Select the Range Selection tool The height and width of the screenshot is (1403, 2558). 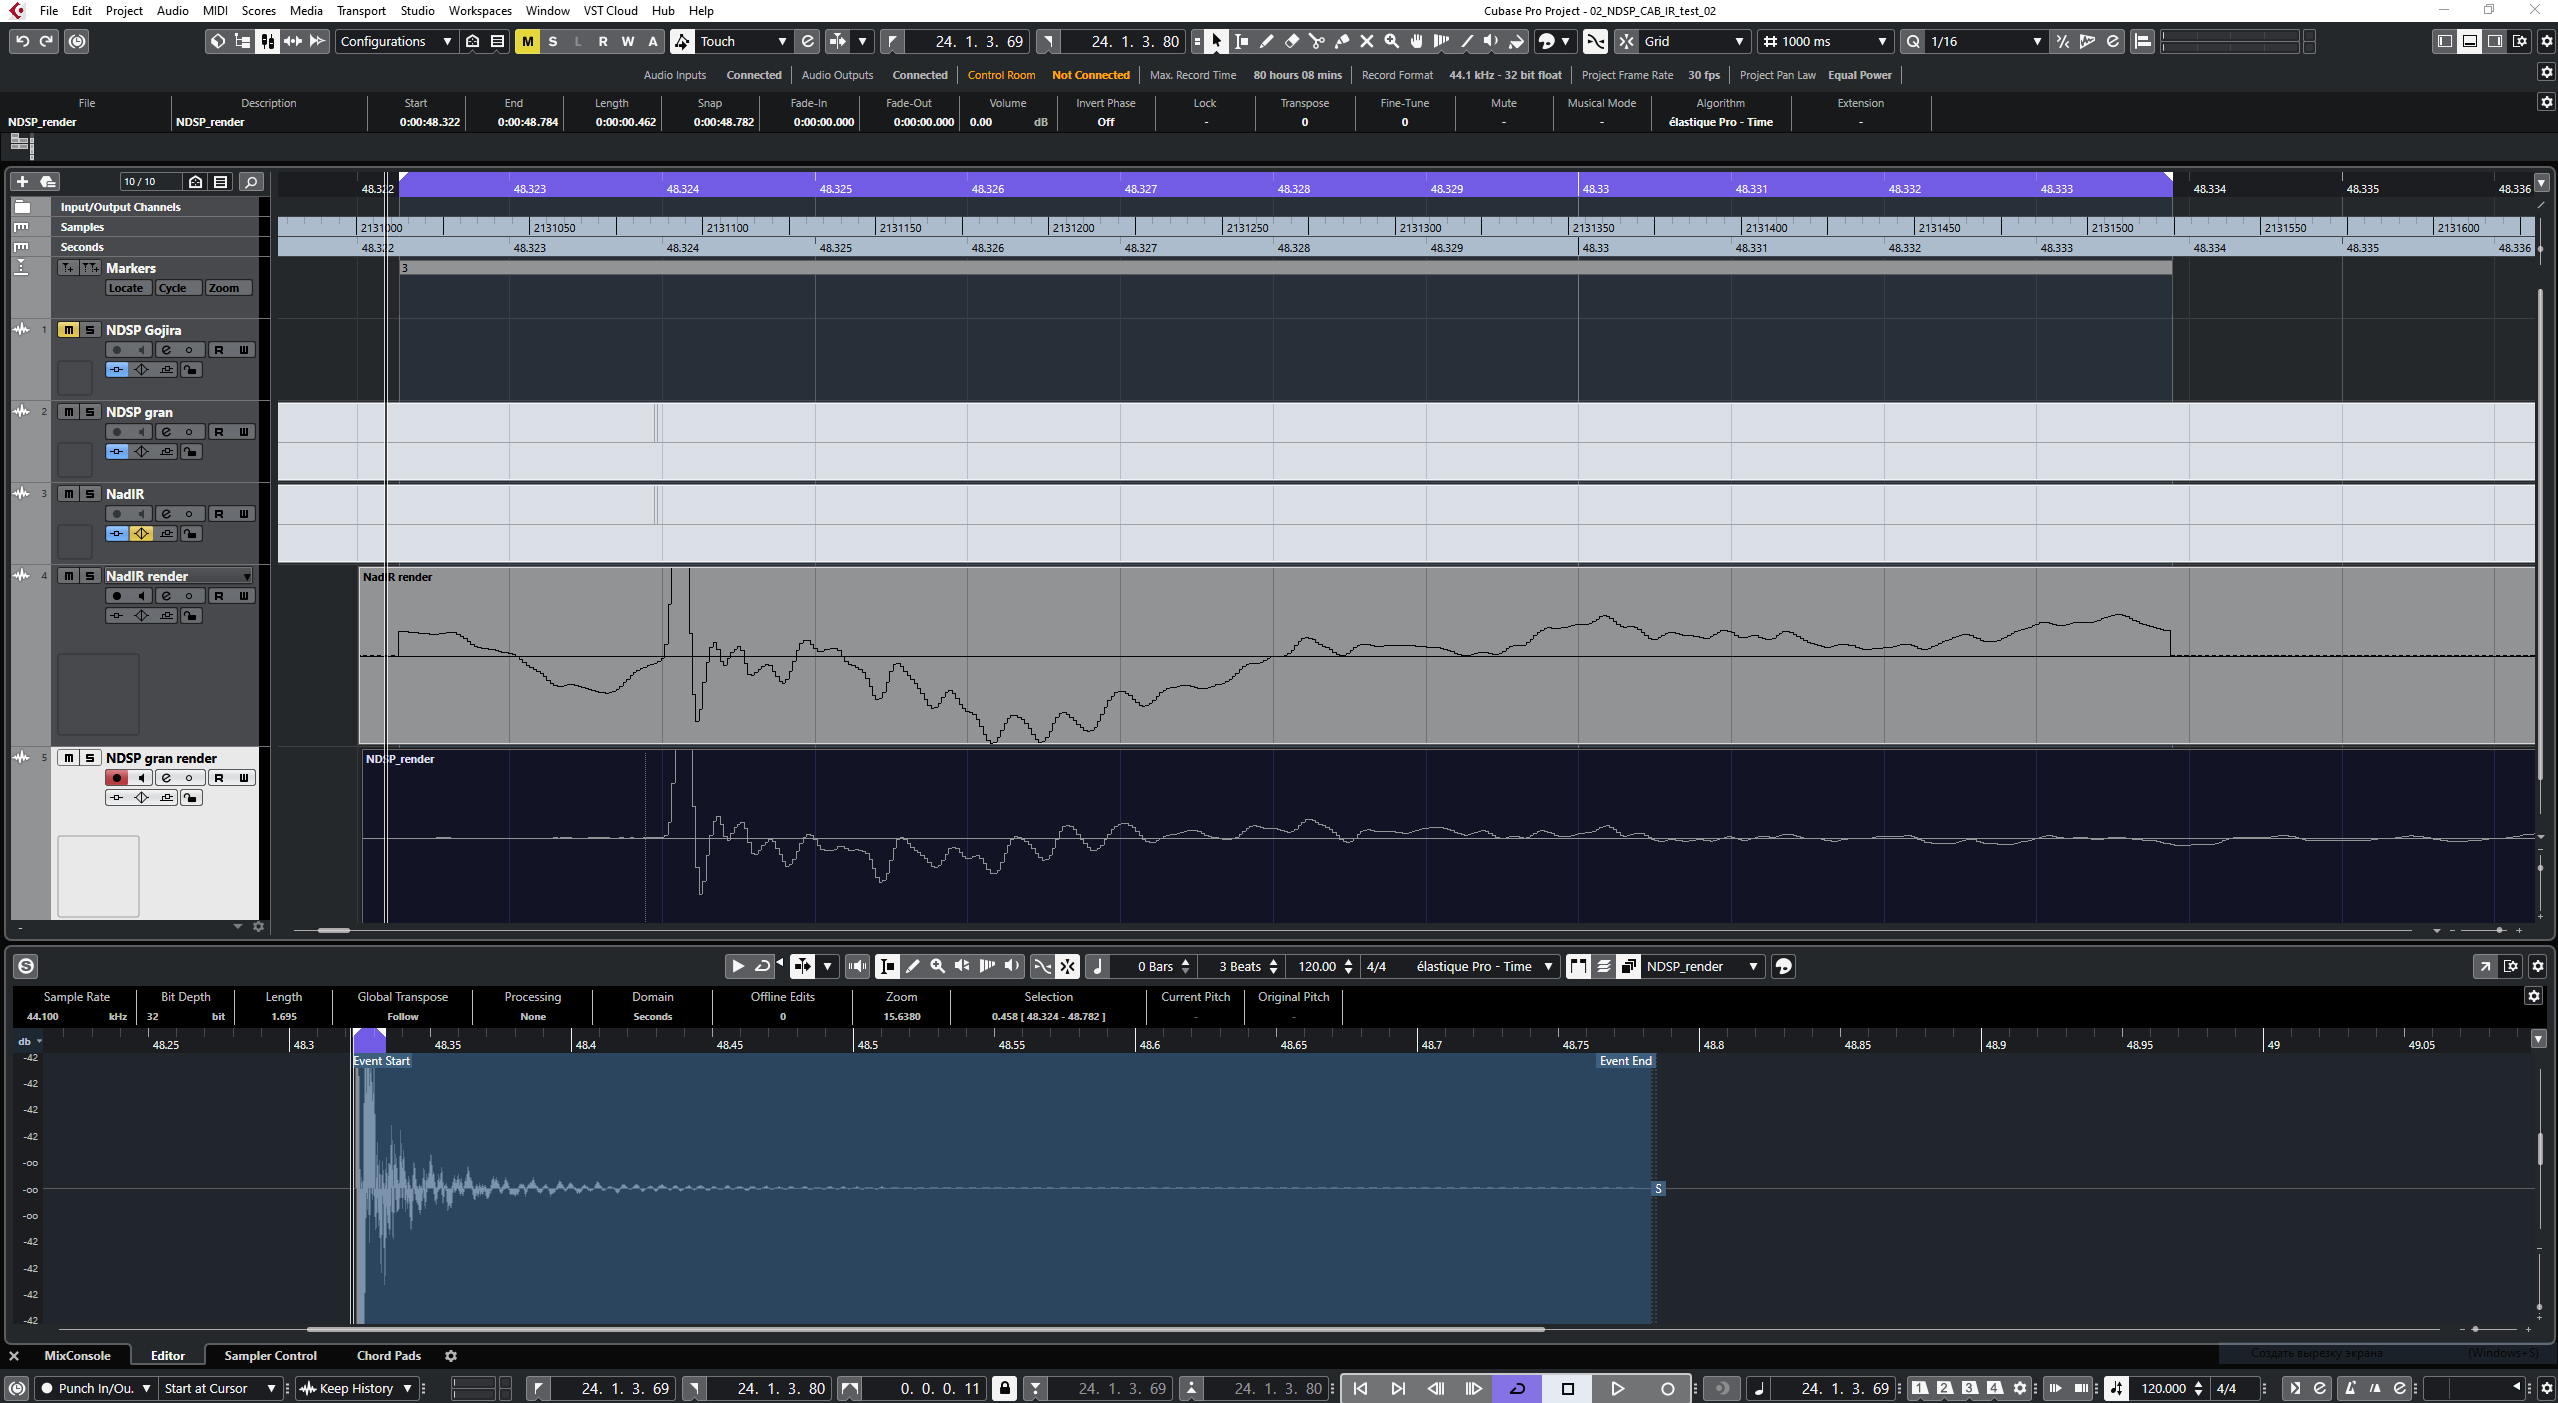(1241, 41)
